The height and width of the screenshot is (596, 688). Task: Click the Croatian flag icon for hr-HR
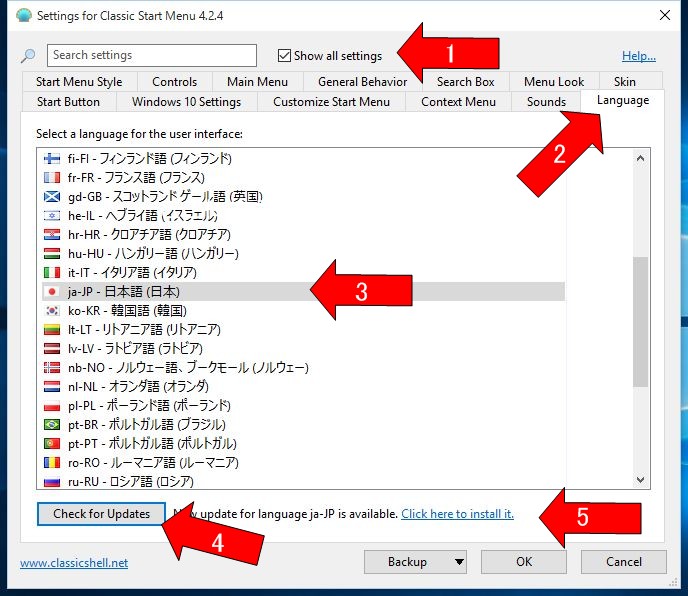(52, 234)
